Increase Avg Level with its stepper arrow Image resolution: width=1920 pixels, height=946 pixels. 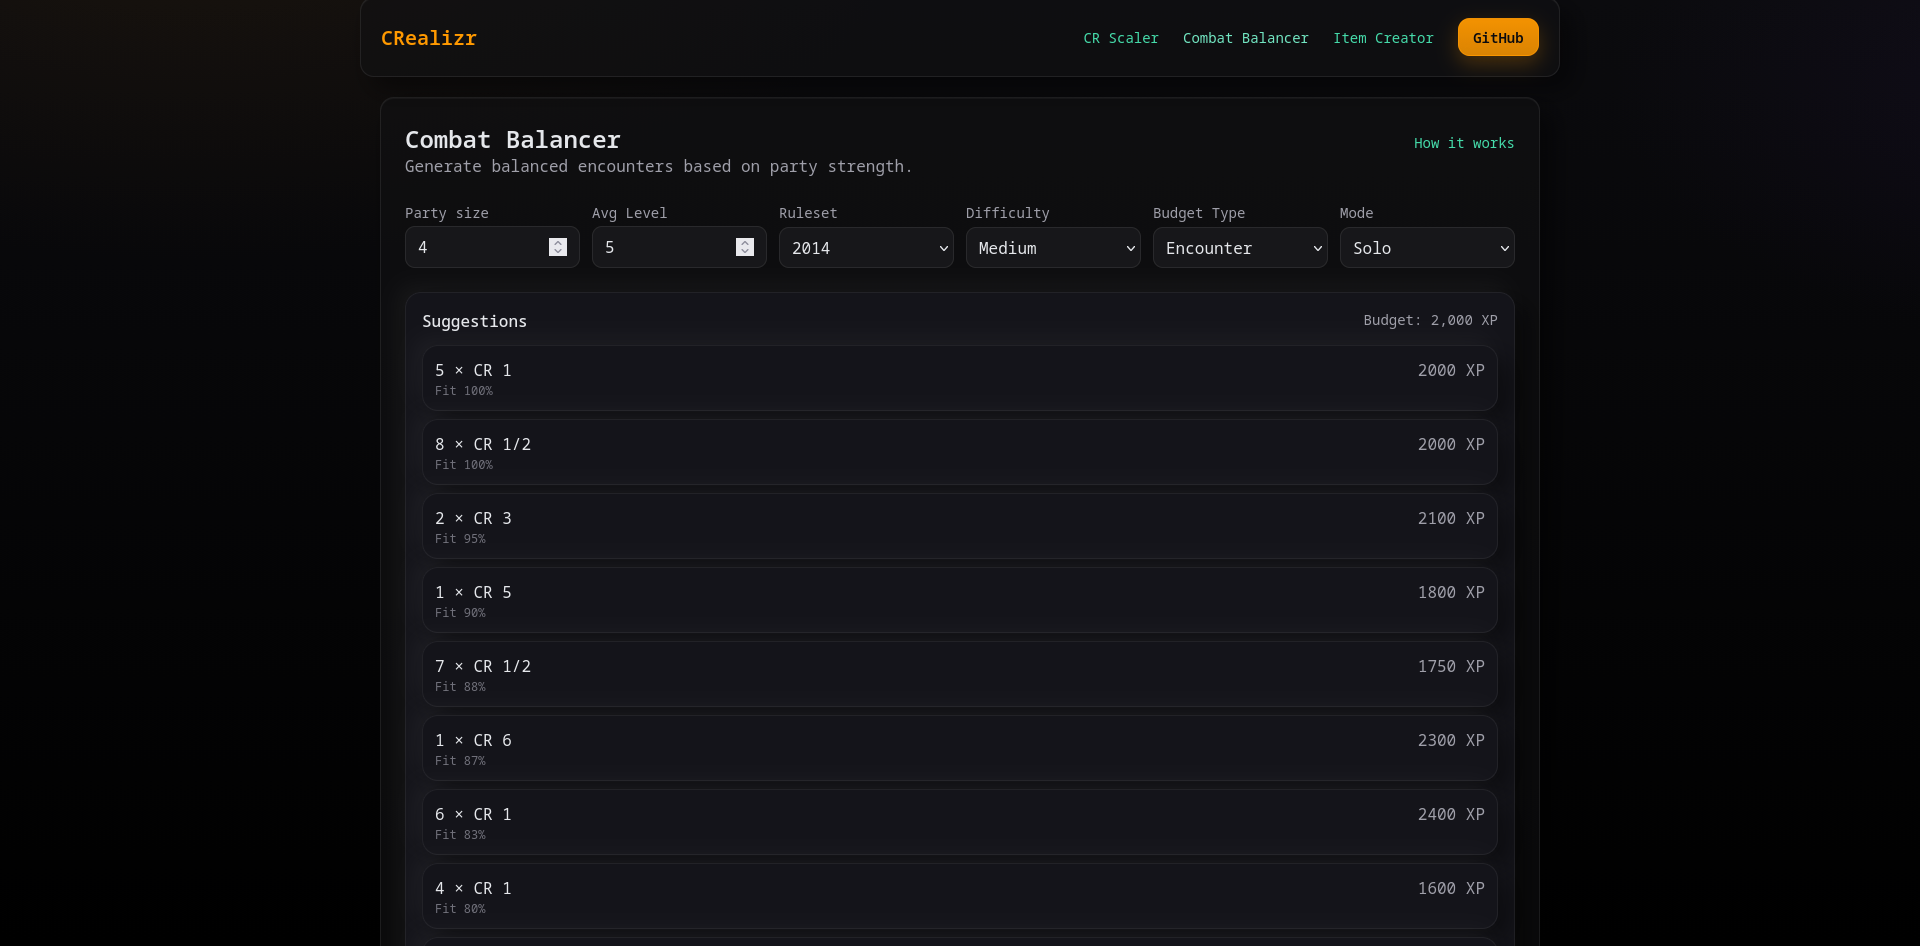745,243
